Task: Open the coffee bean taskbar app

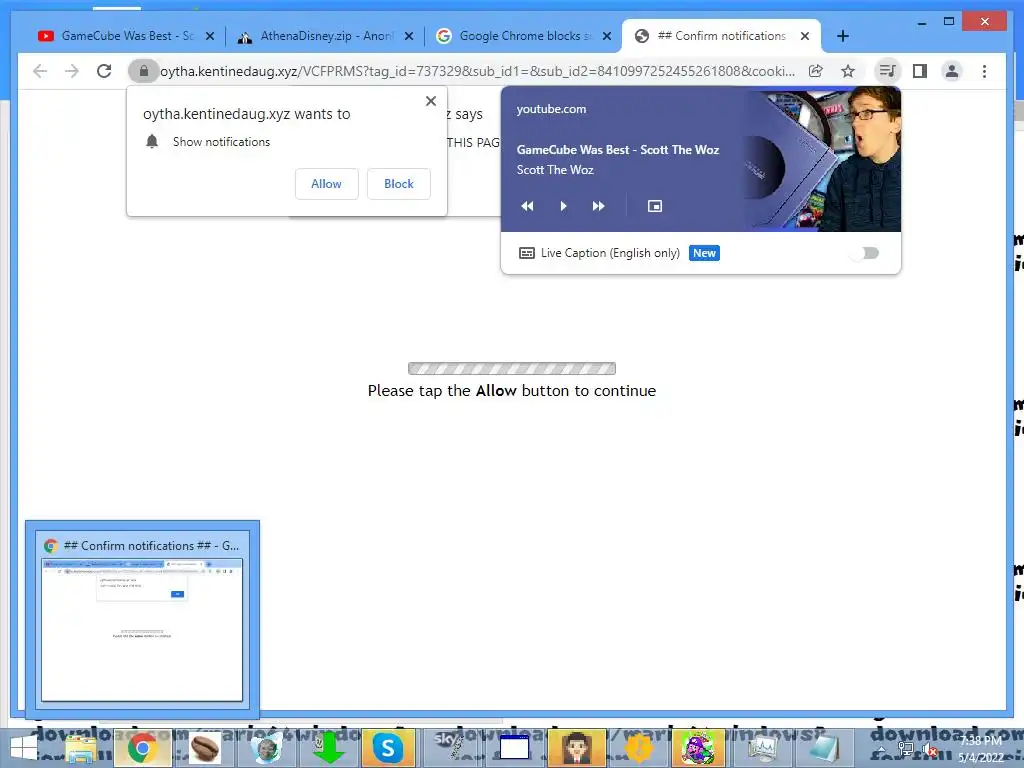Action: (204, 748)
